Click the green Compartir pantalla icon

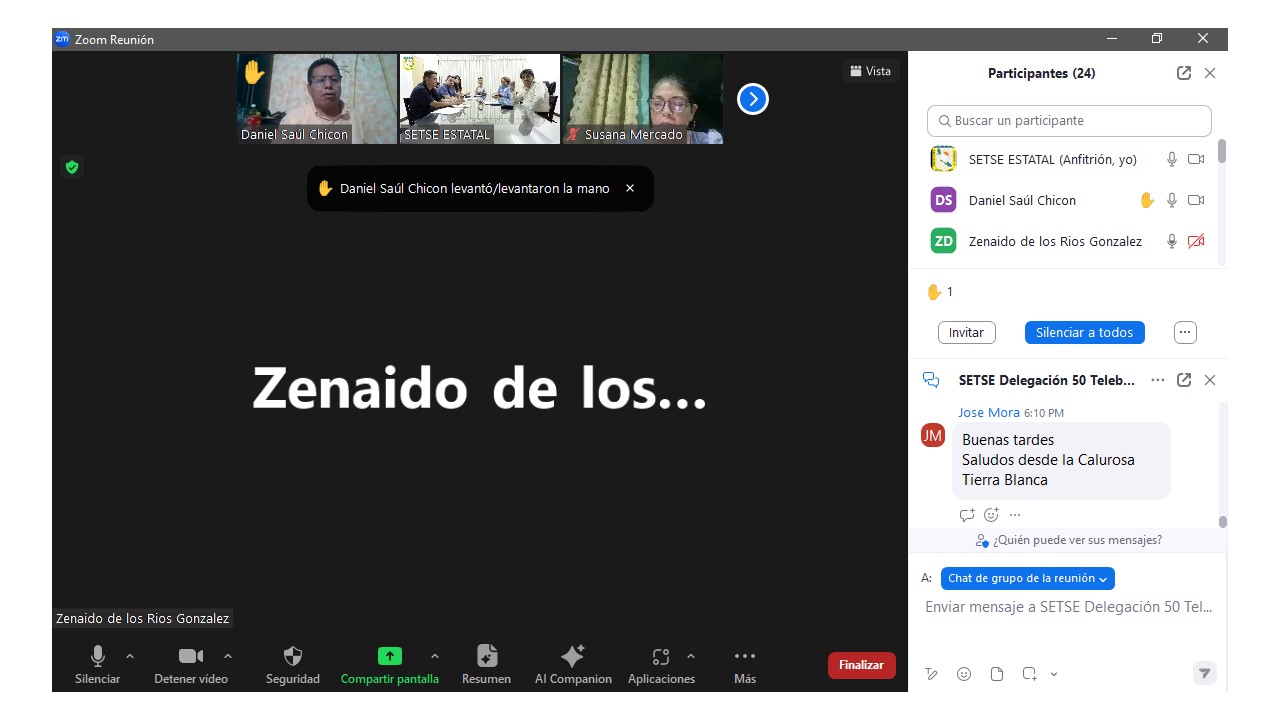click(x=389, y=656)
